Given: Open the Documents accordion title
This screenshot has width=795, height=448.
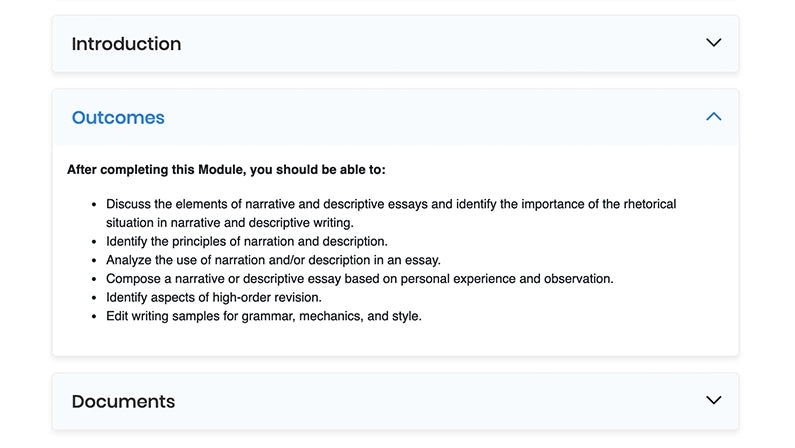Looking at the screenshot, I should [123, 402].
